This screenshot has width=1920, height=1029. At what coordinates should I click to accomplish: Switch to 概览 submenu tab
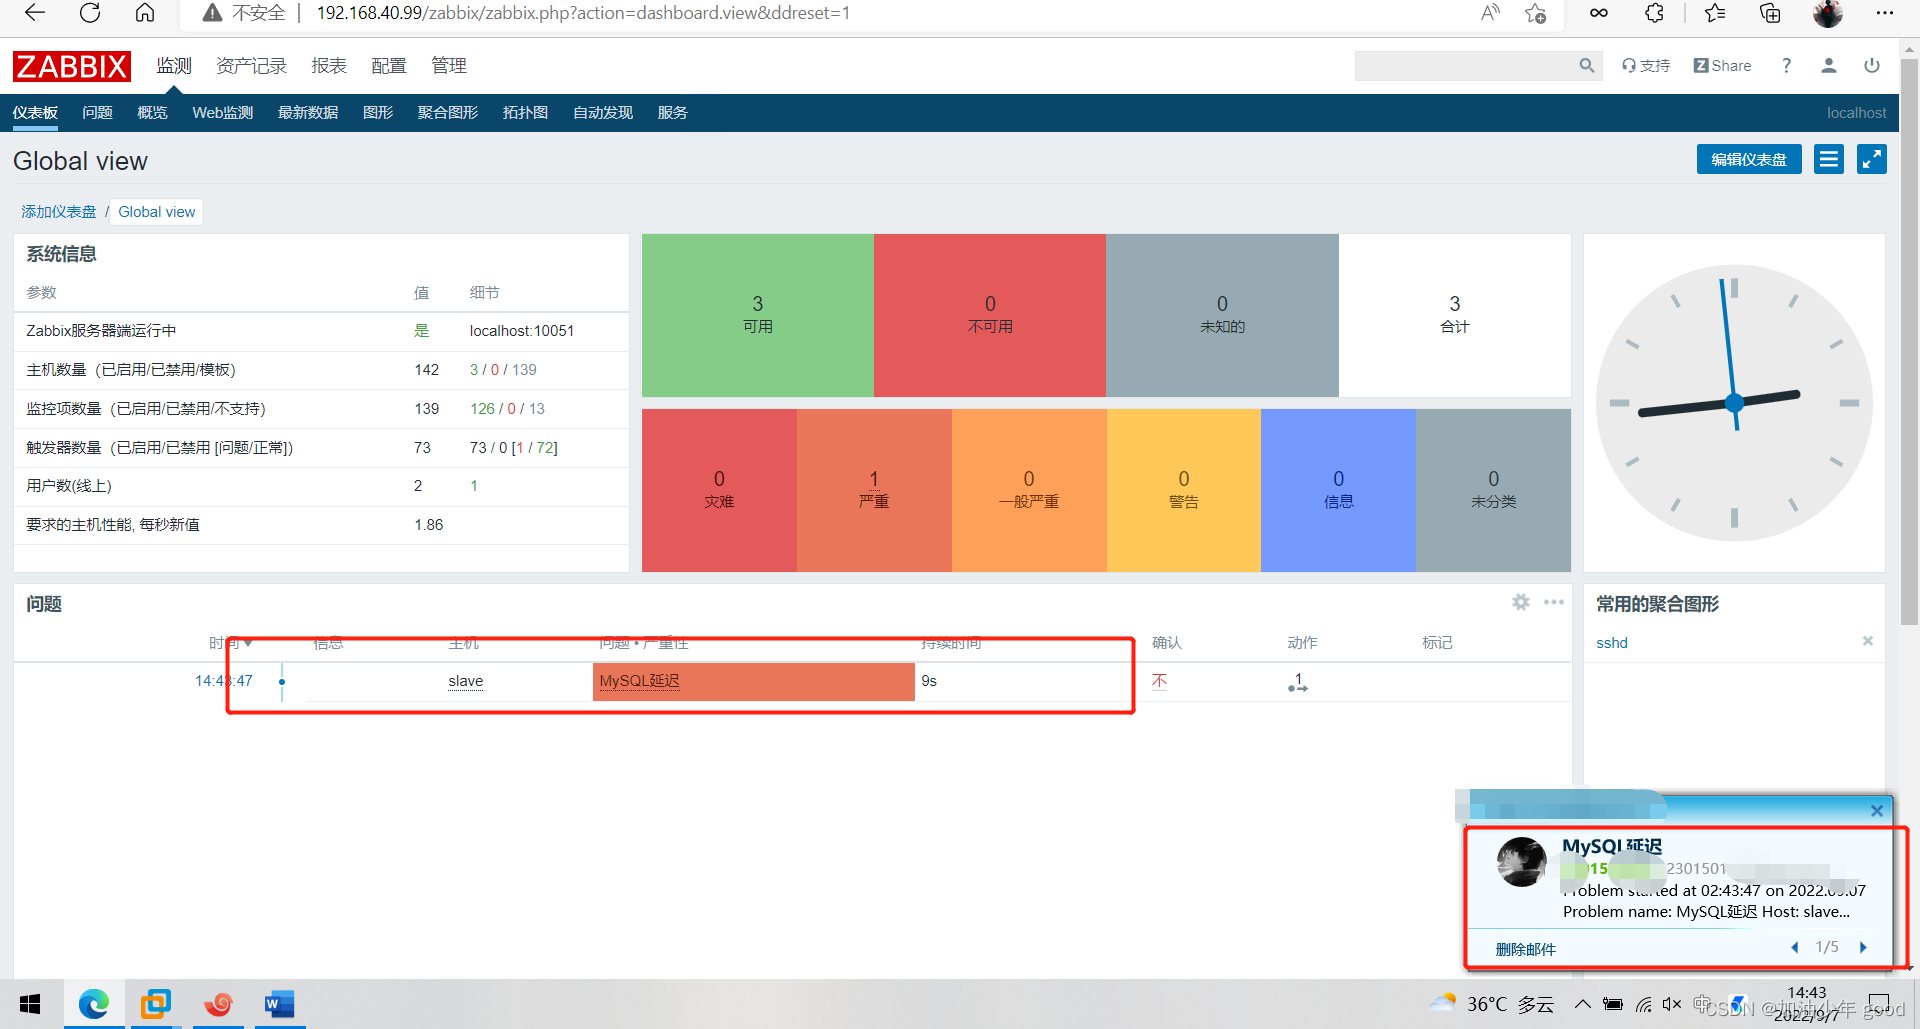click(152, 113)
